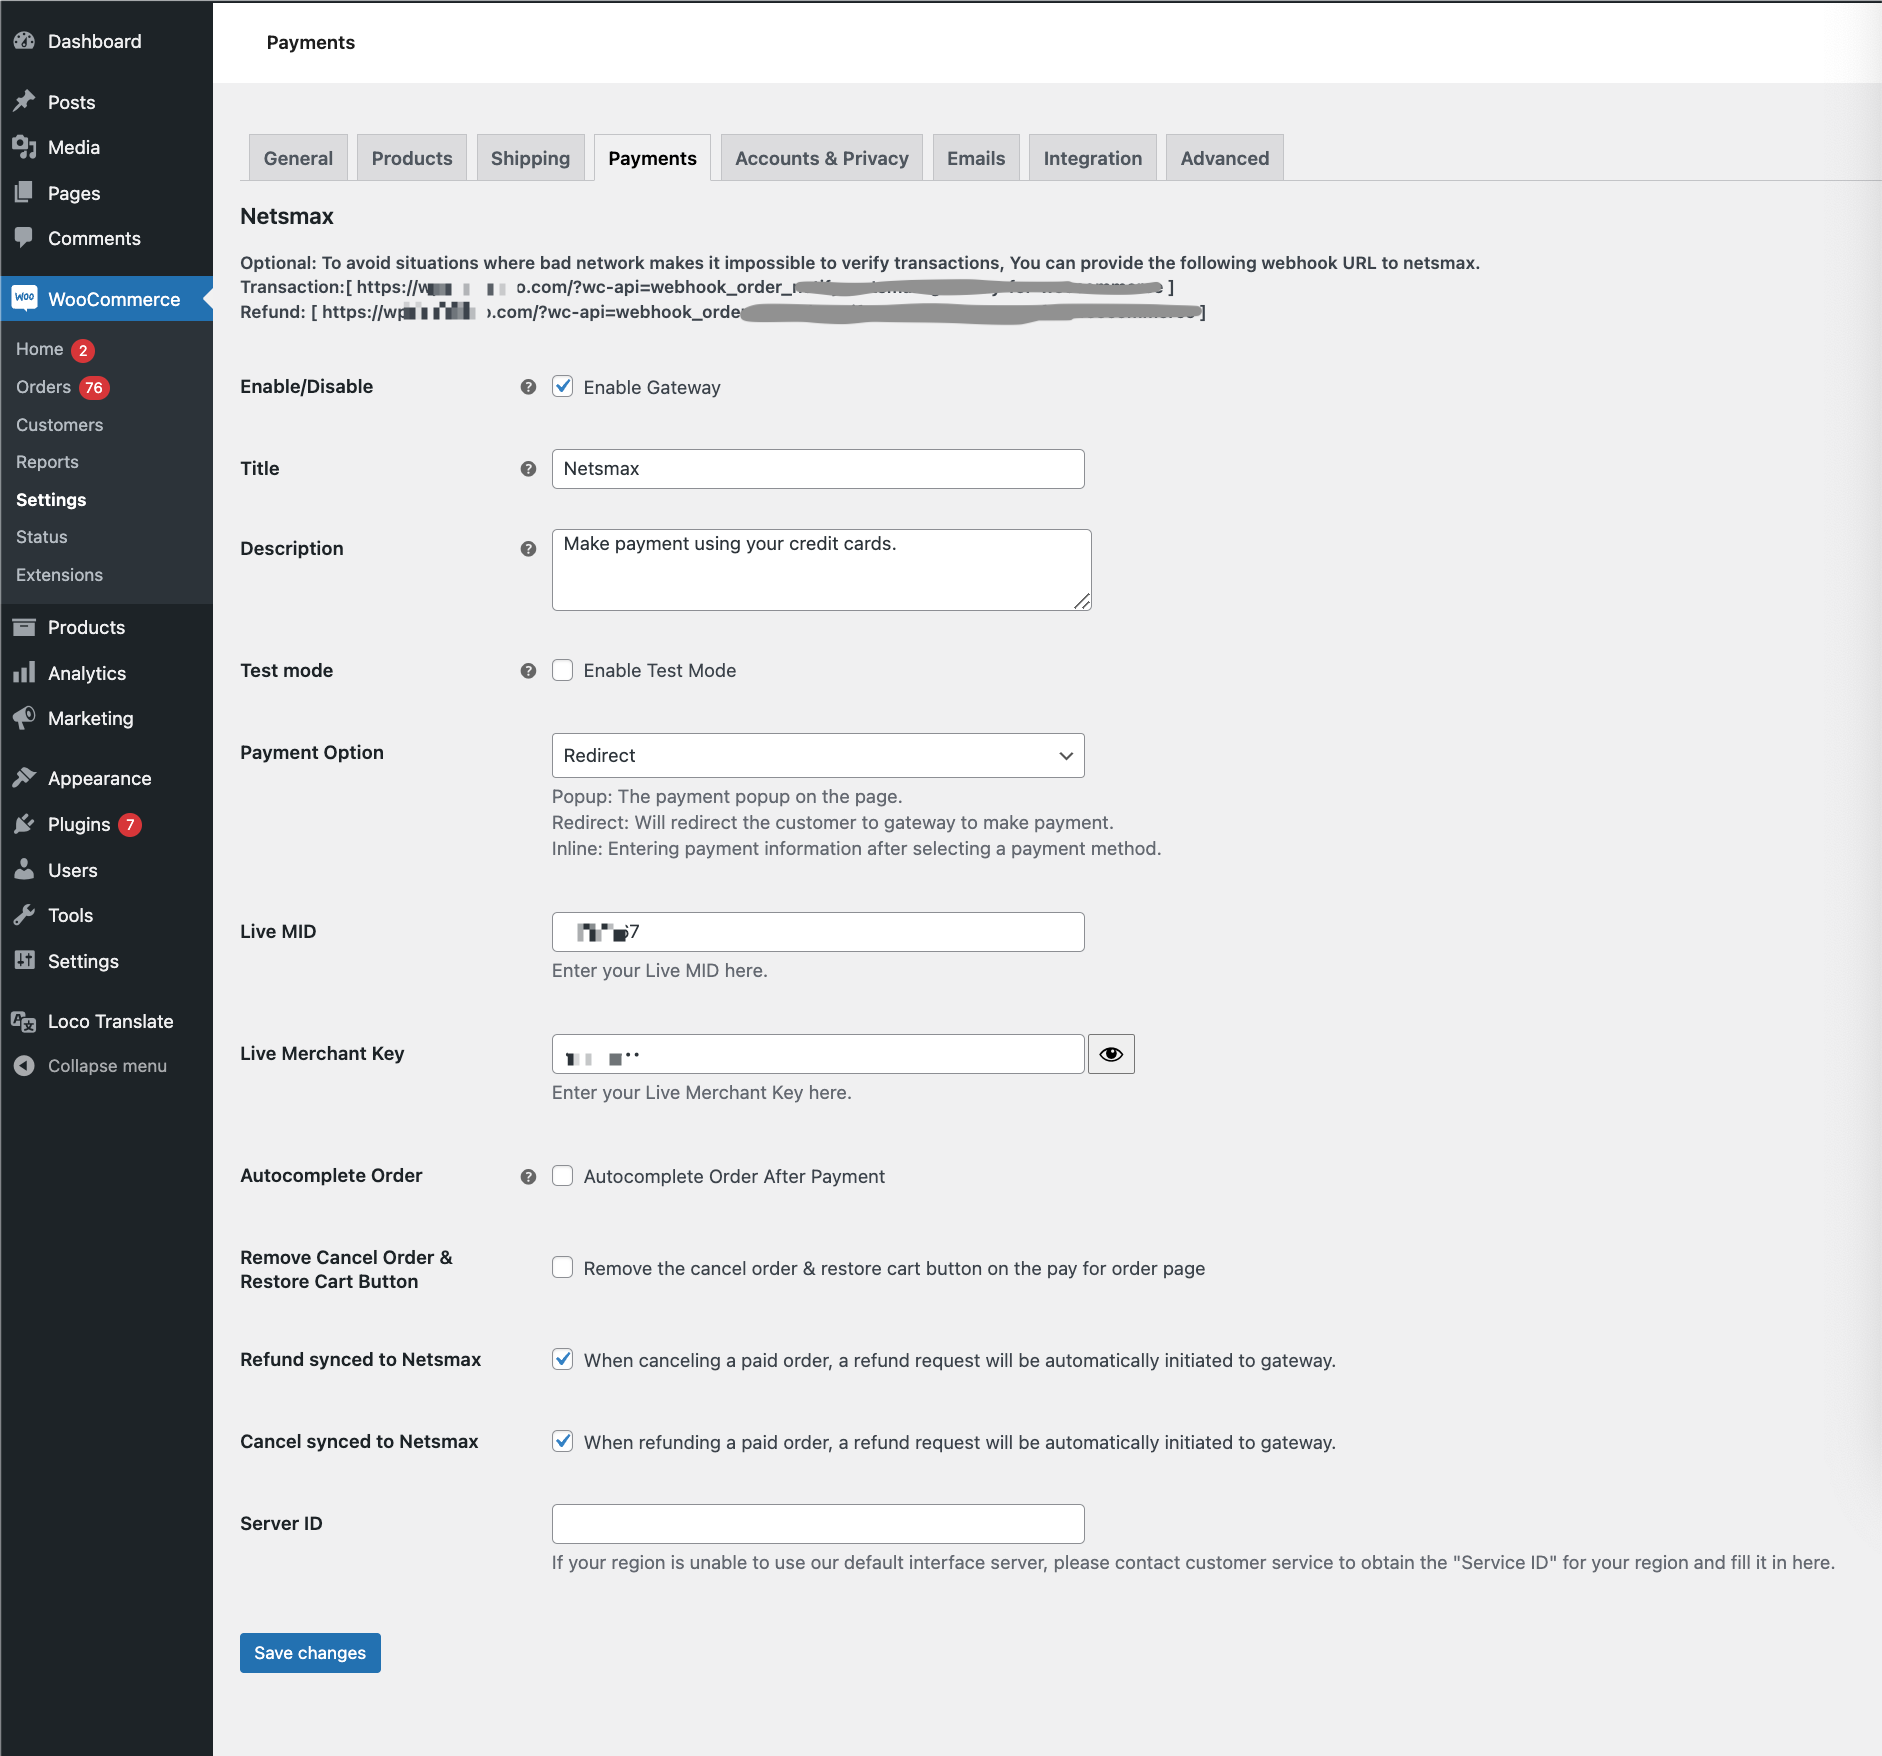Open the Advanced tab
Viewport: 1882px width, 1756px height.
(x=1225, y=158)
